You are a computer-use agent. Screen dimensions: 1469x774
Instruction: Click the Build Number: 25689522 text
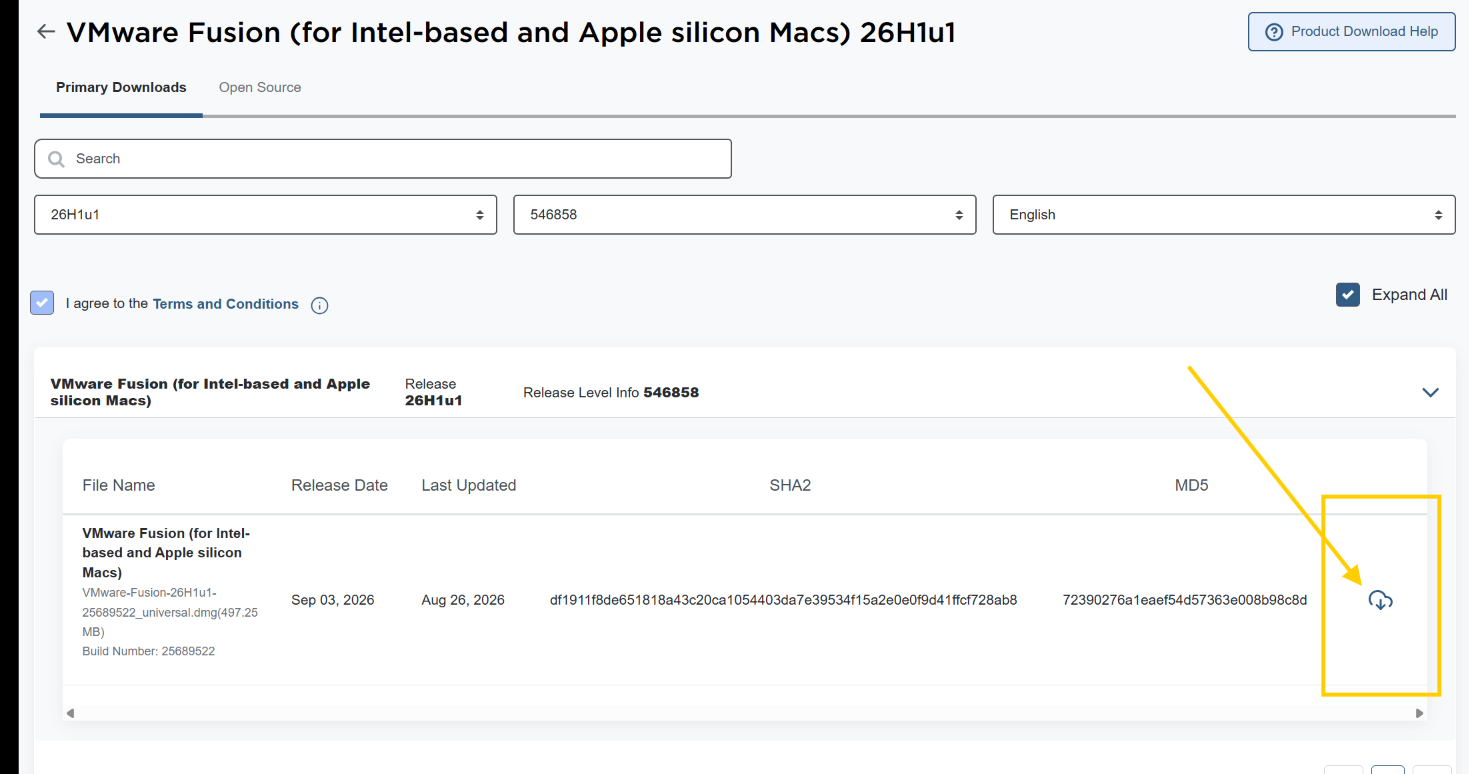point(149,651)
